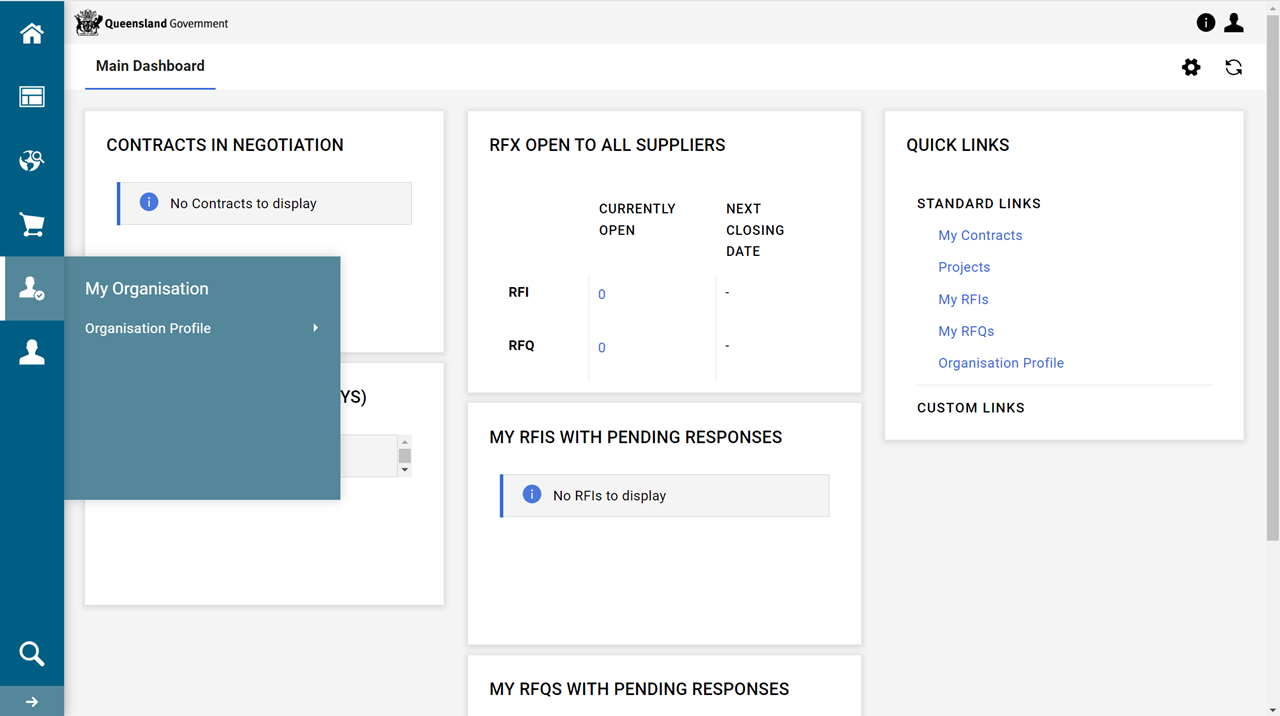Expand the sidebar with arrow button
The image size is (1280, 716).
(32, 702)
